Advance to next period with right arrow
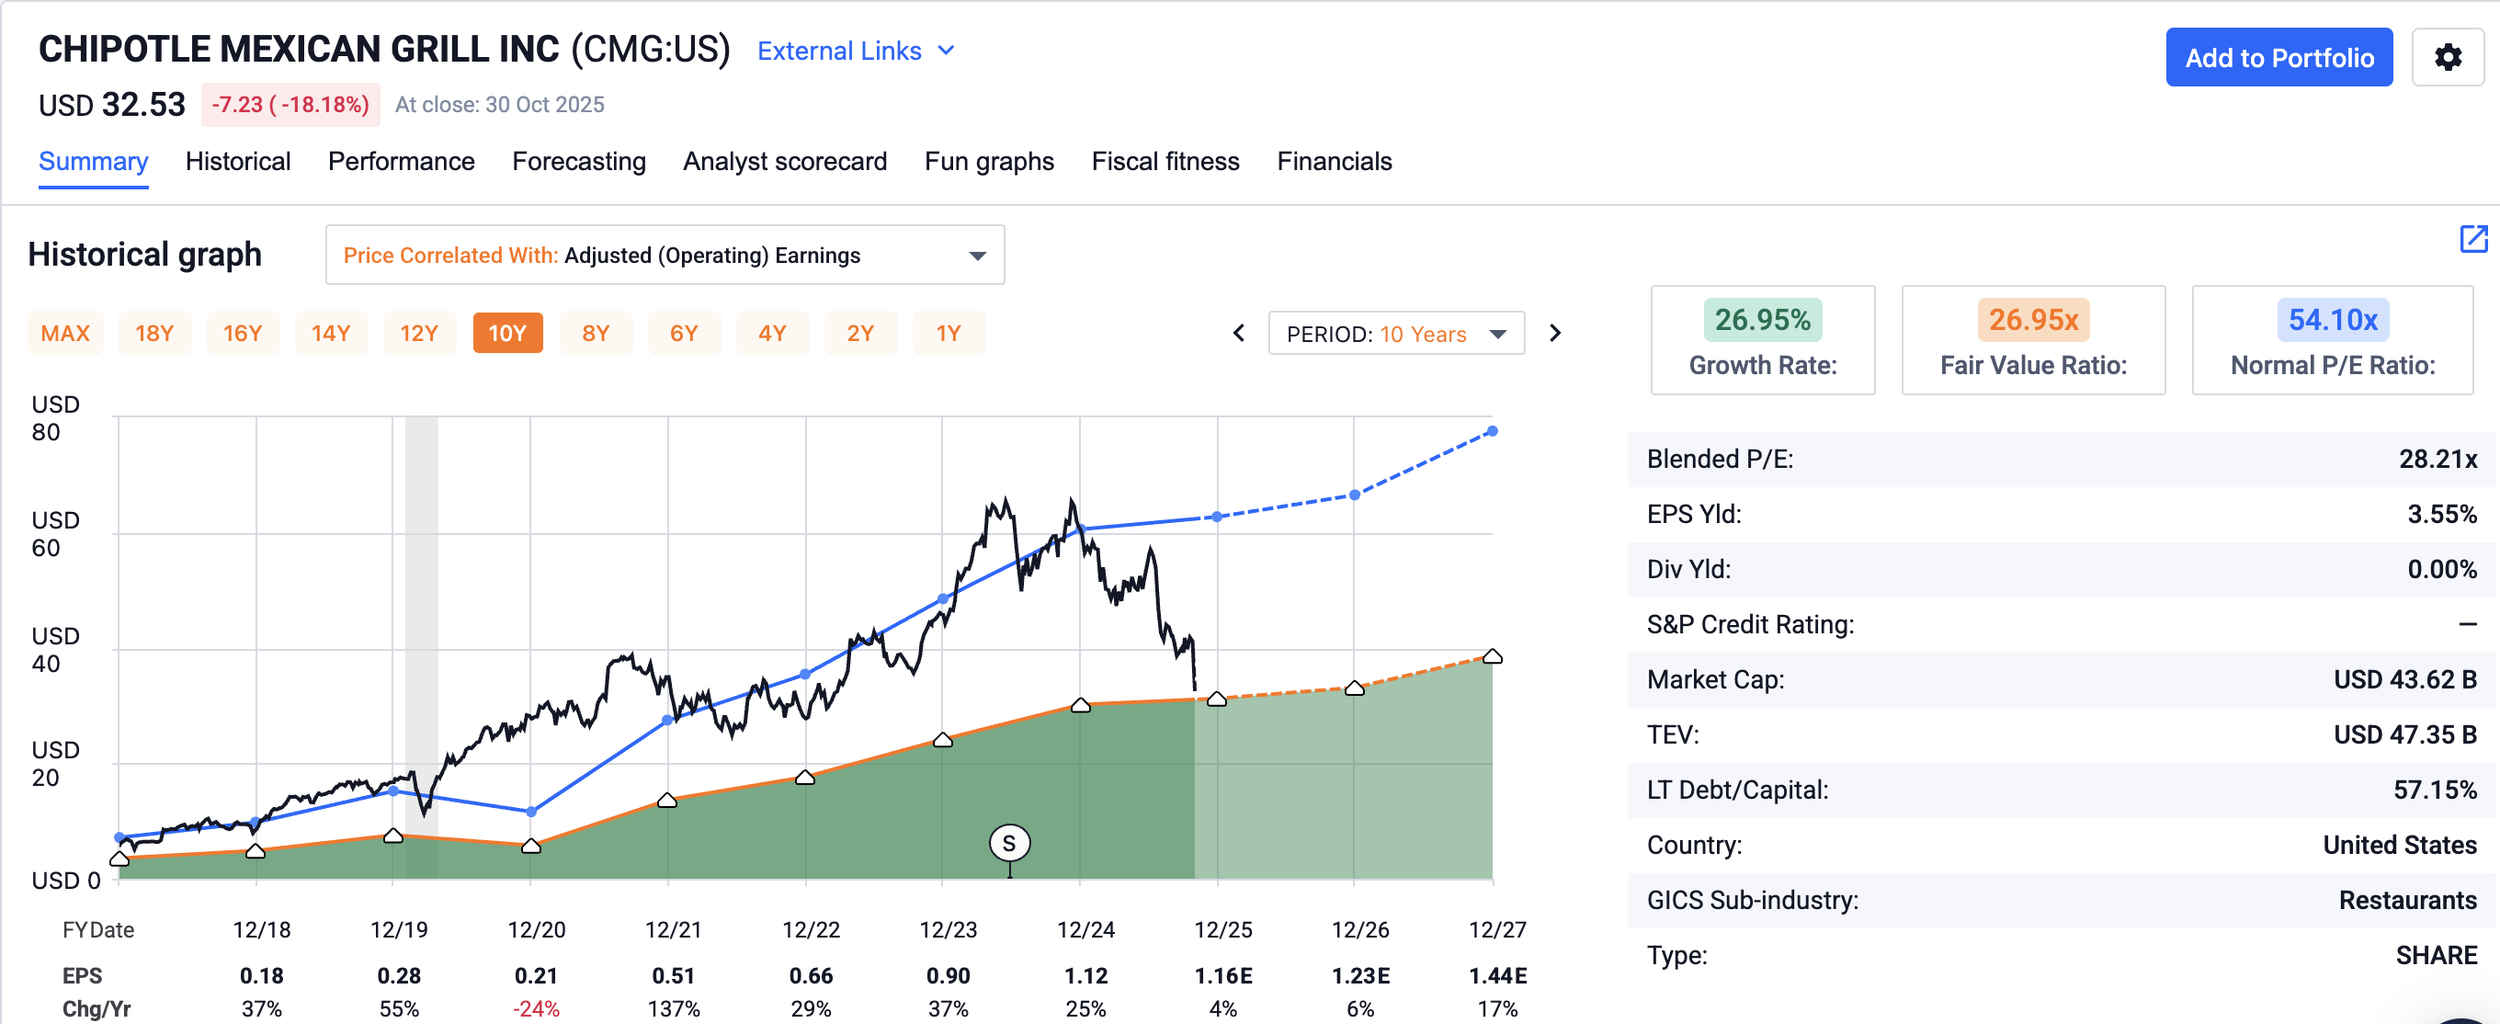2500x1024 pixels. coord(1555,333)
